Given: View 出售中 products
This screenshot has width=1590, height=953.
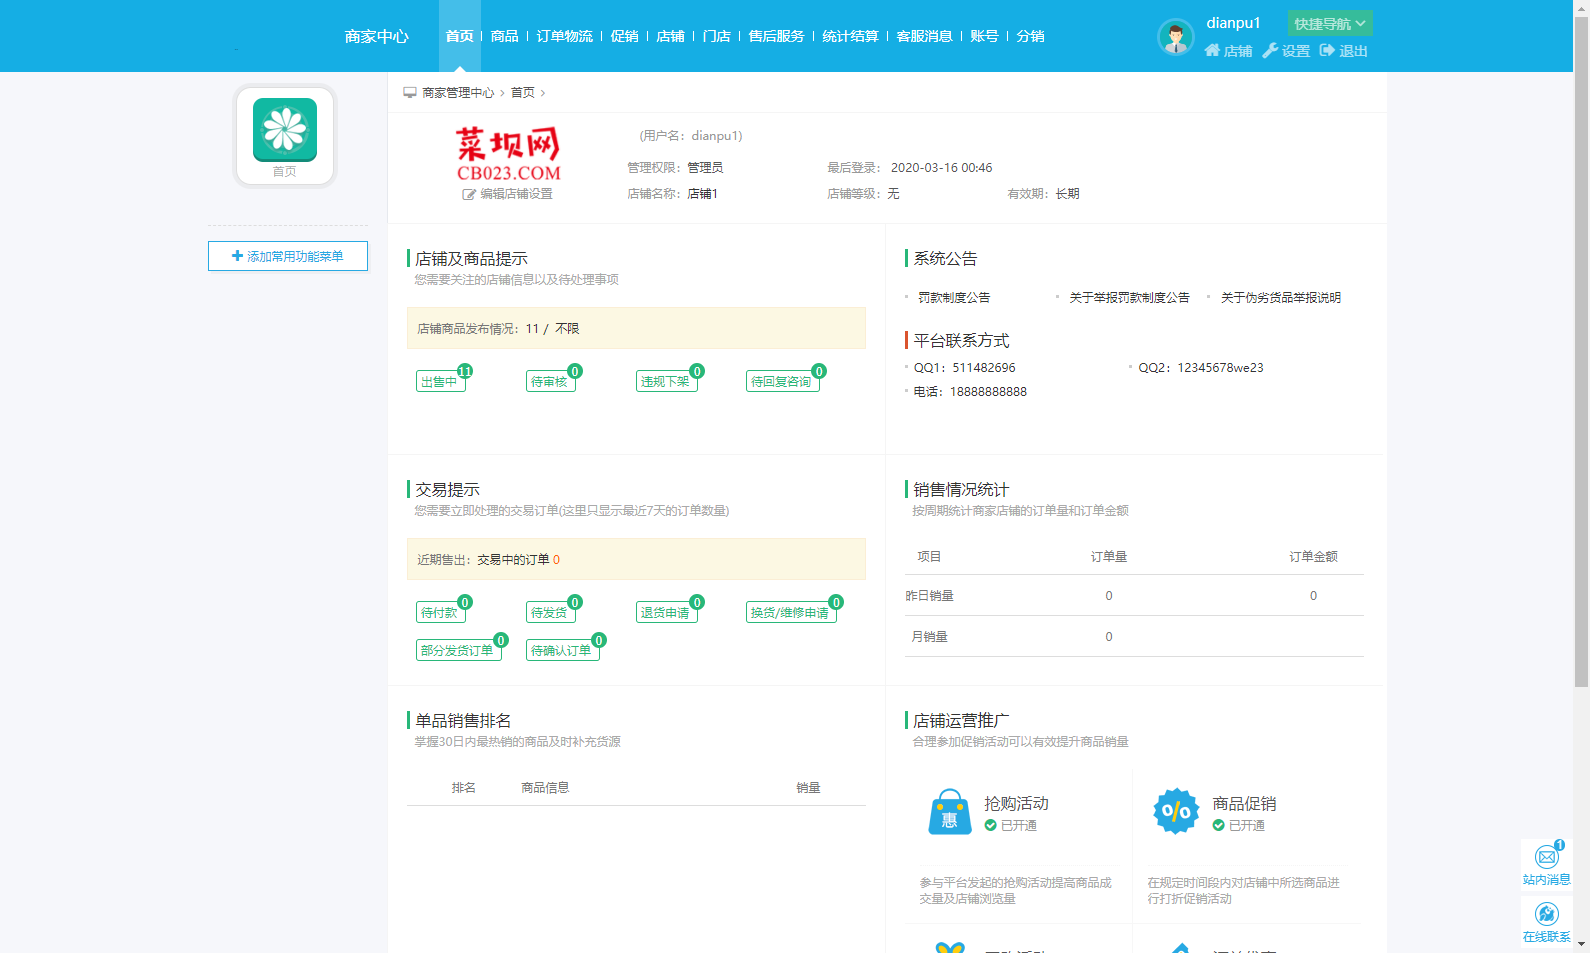Looking at the screenshot, I should coord(441,381).
